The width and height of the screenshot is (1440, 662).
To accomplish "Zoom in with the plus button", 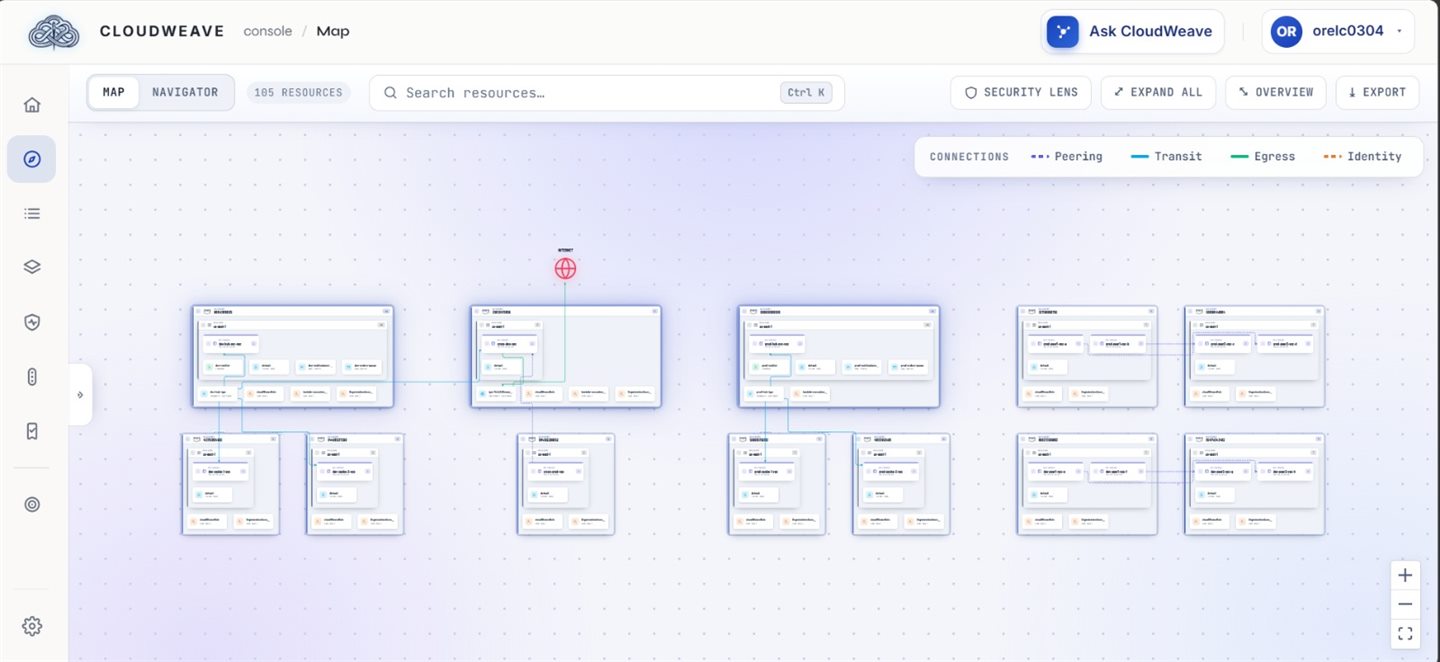I will (x=1405, y=575).
